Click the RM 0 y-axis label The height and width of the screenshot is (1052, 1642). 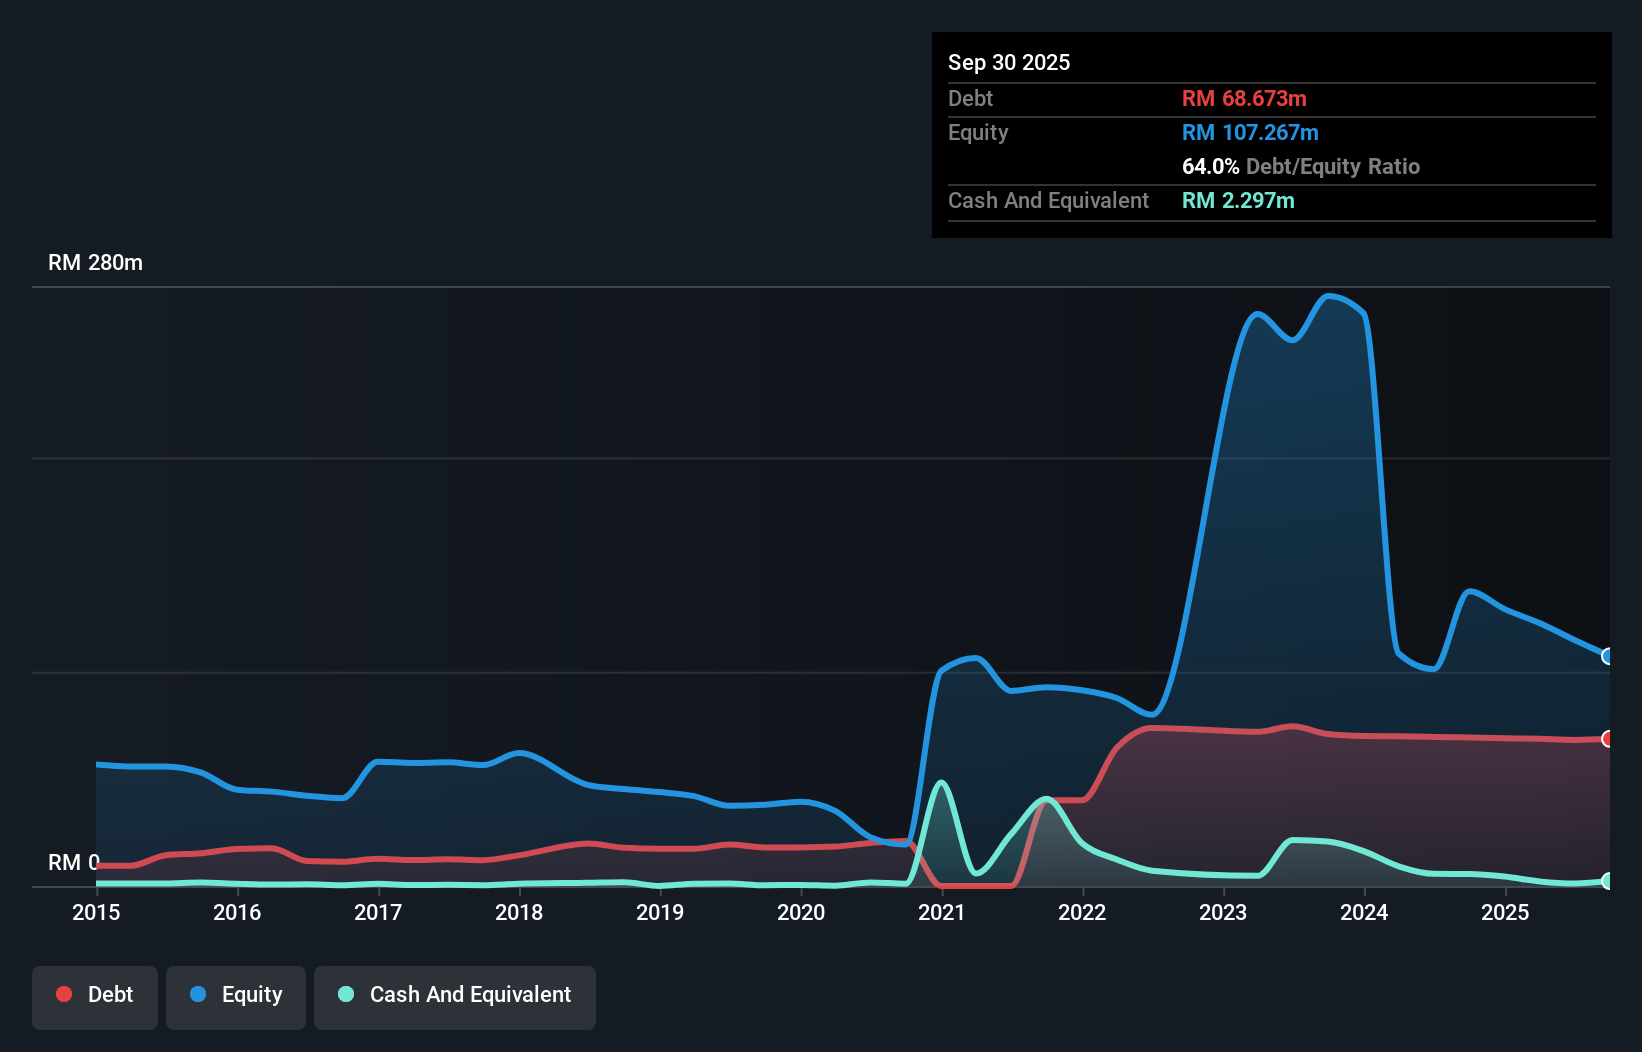tap(74, 862)
